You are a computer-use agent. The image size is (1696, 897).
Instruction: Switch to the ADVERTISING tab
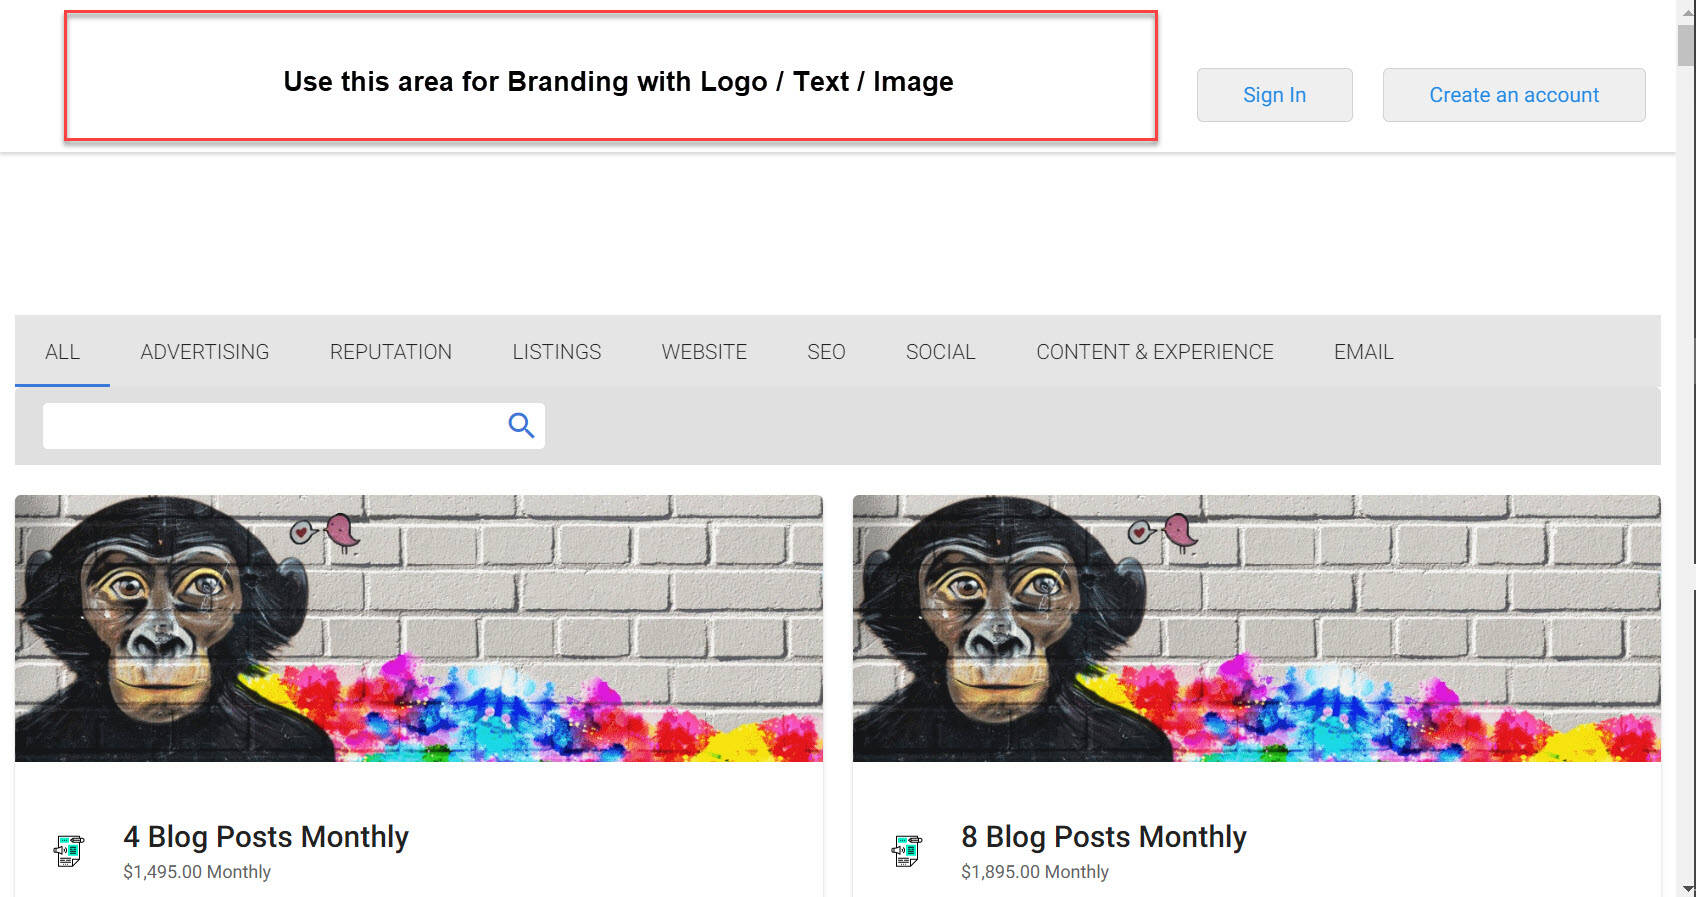205,352
